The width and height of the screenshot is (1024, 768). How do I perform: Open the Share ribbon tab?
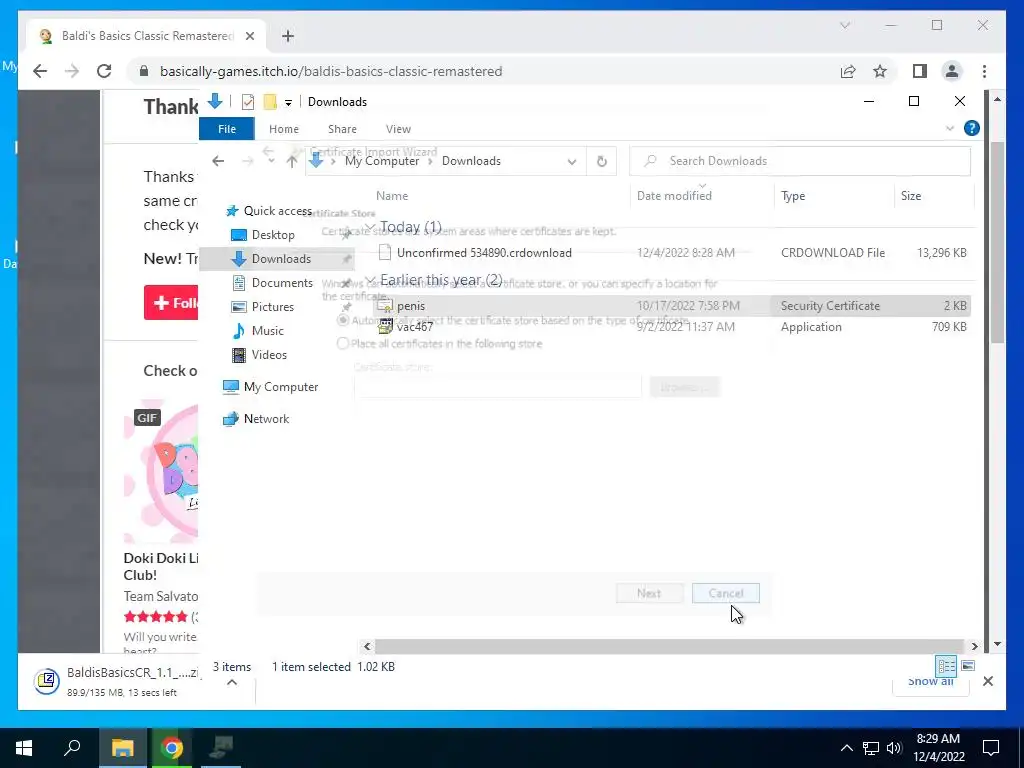pos(342,129)
